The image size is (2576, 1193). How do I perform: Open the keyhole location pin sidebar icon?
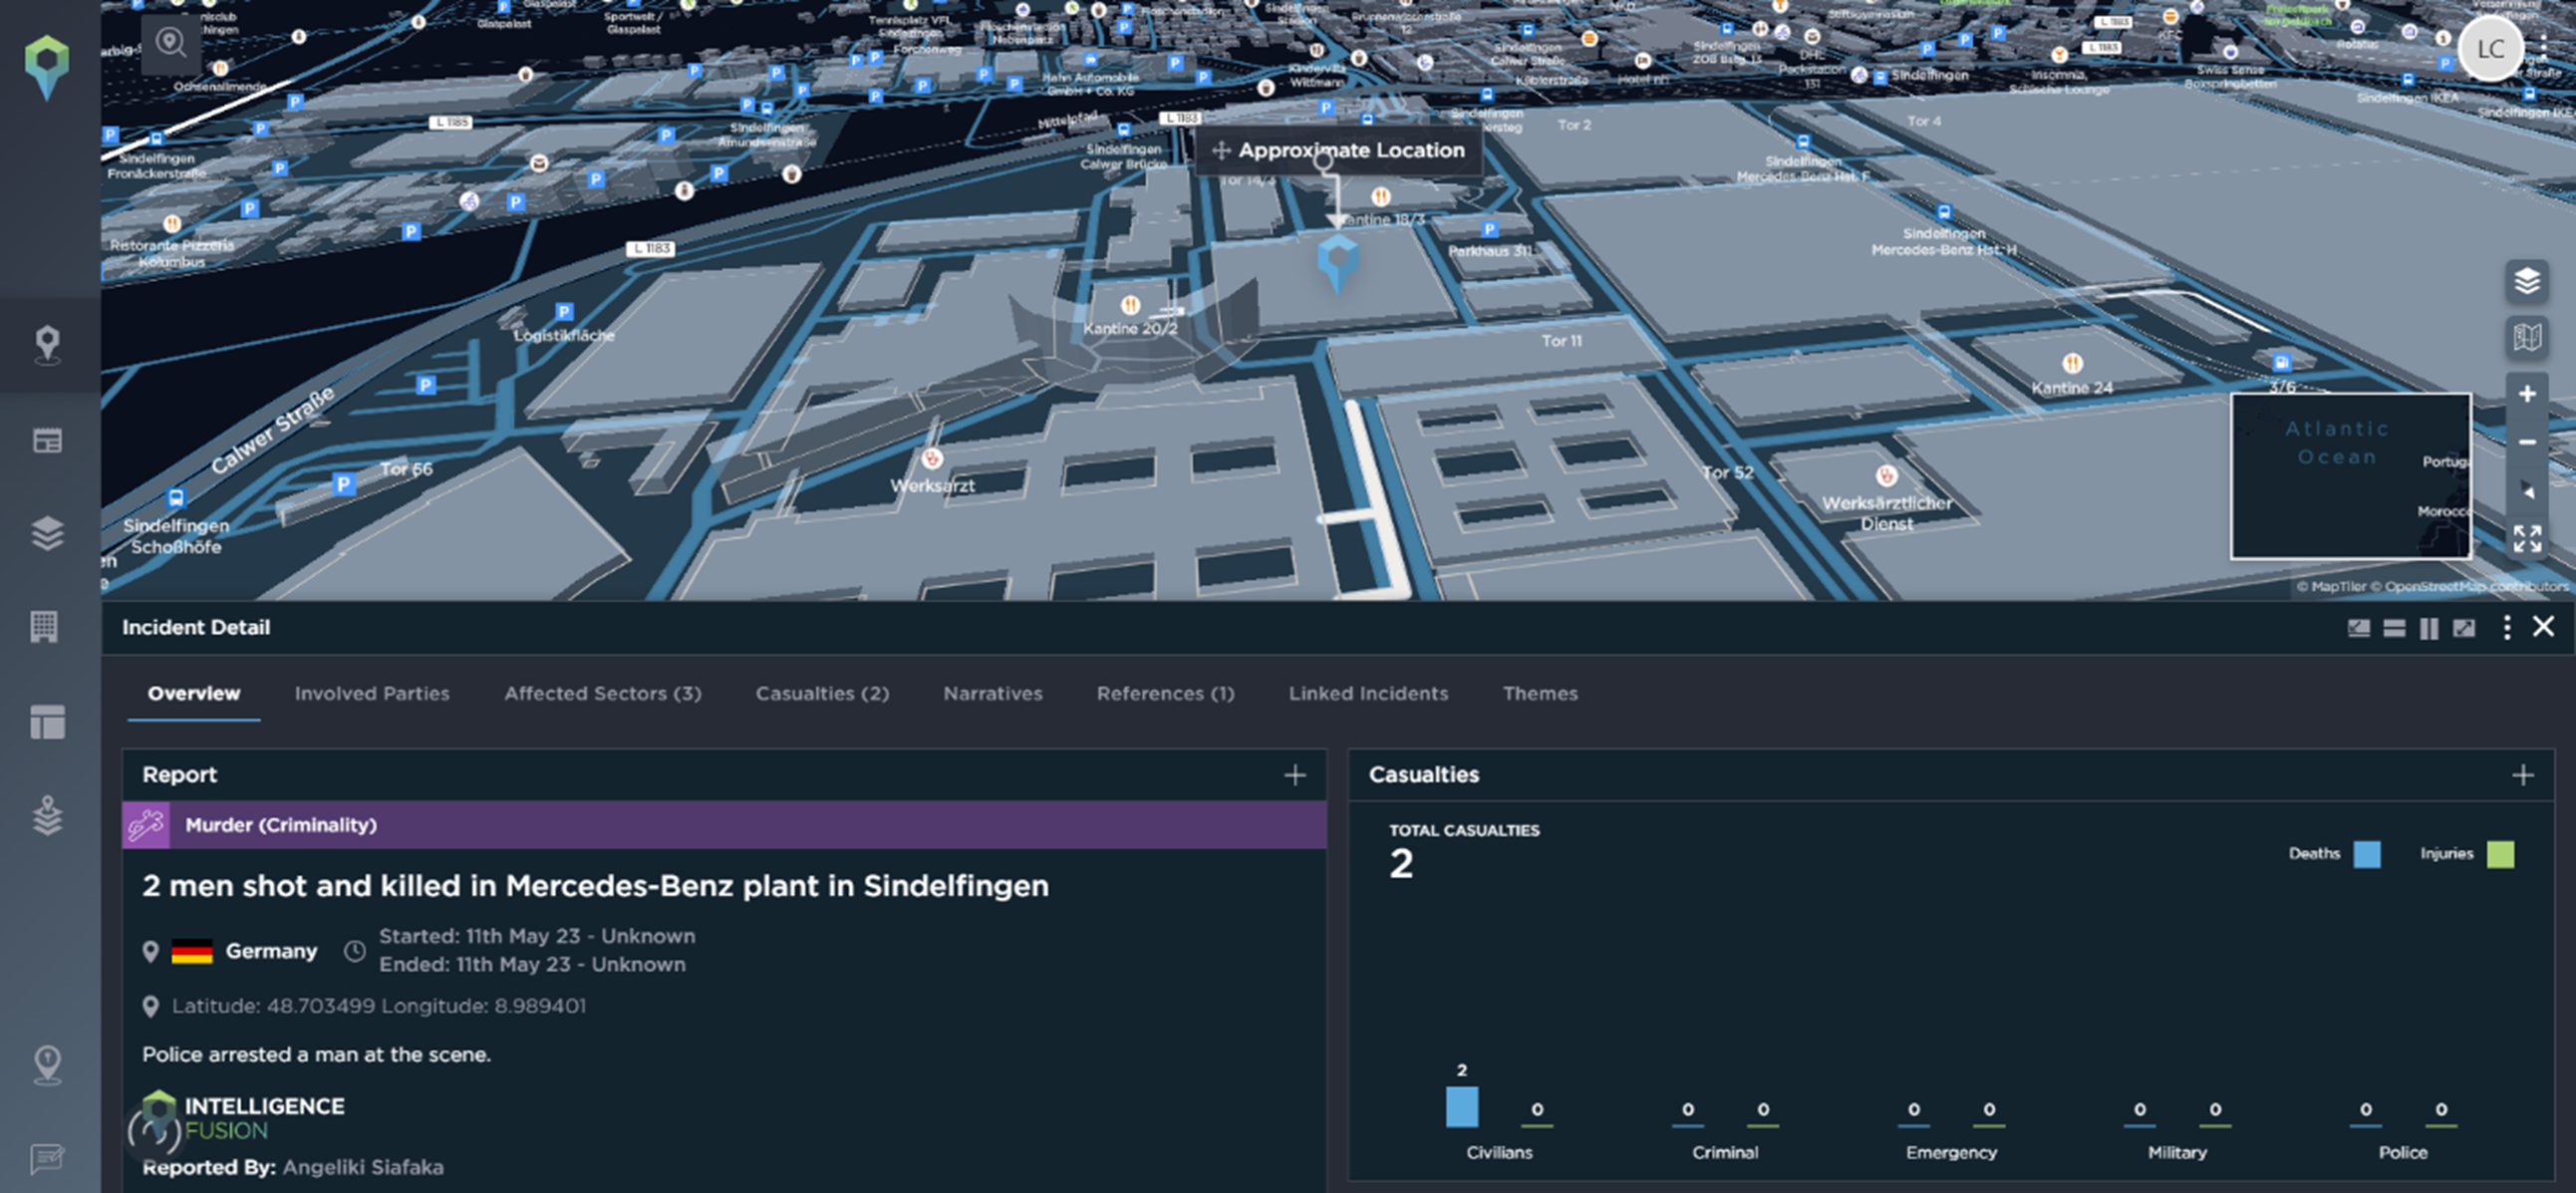coord(47,1065)
